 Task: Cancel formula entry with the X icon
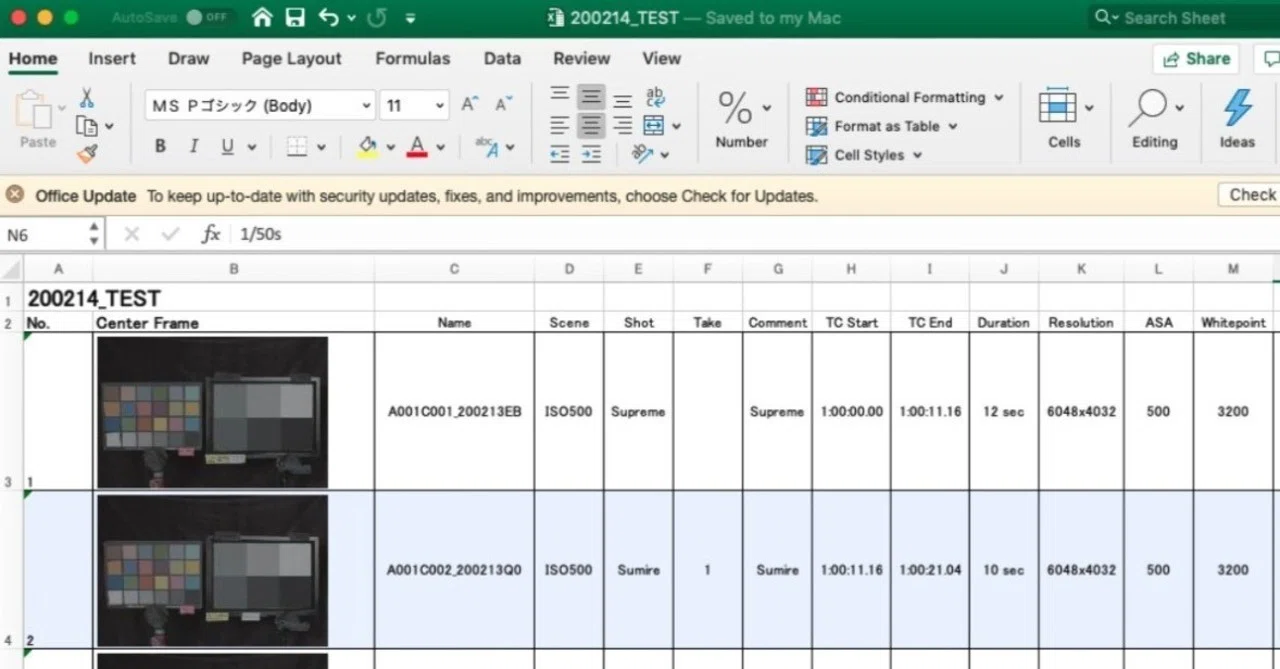[131, 234]
